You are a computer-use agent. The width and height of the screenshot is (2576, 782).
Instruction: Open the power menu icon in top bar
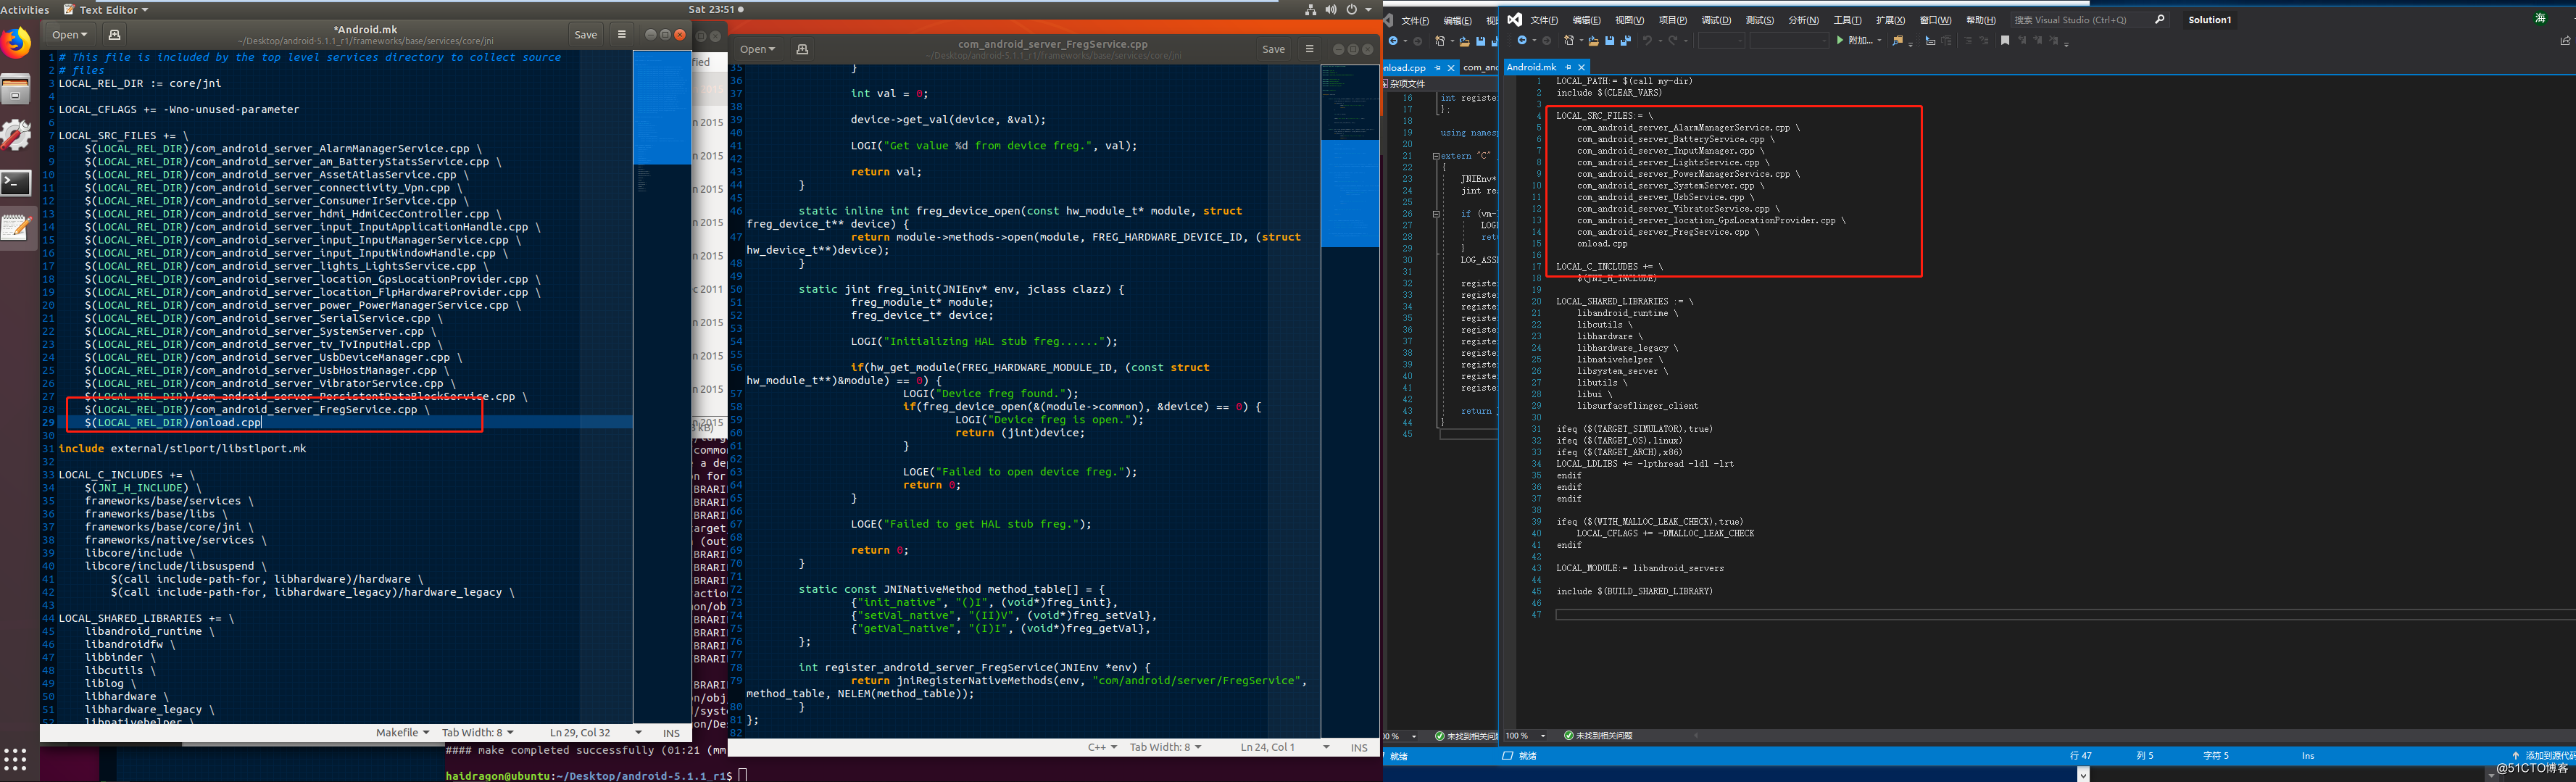tap(1351, 9)
